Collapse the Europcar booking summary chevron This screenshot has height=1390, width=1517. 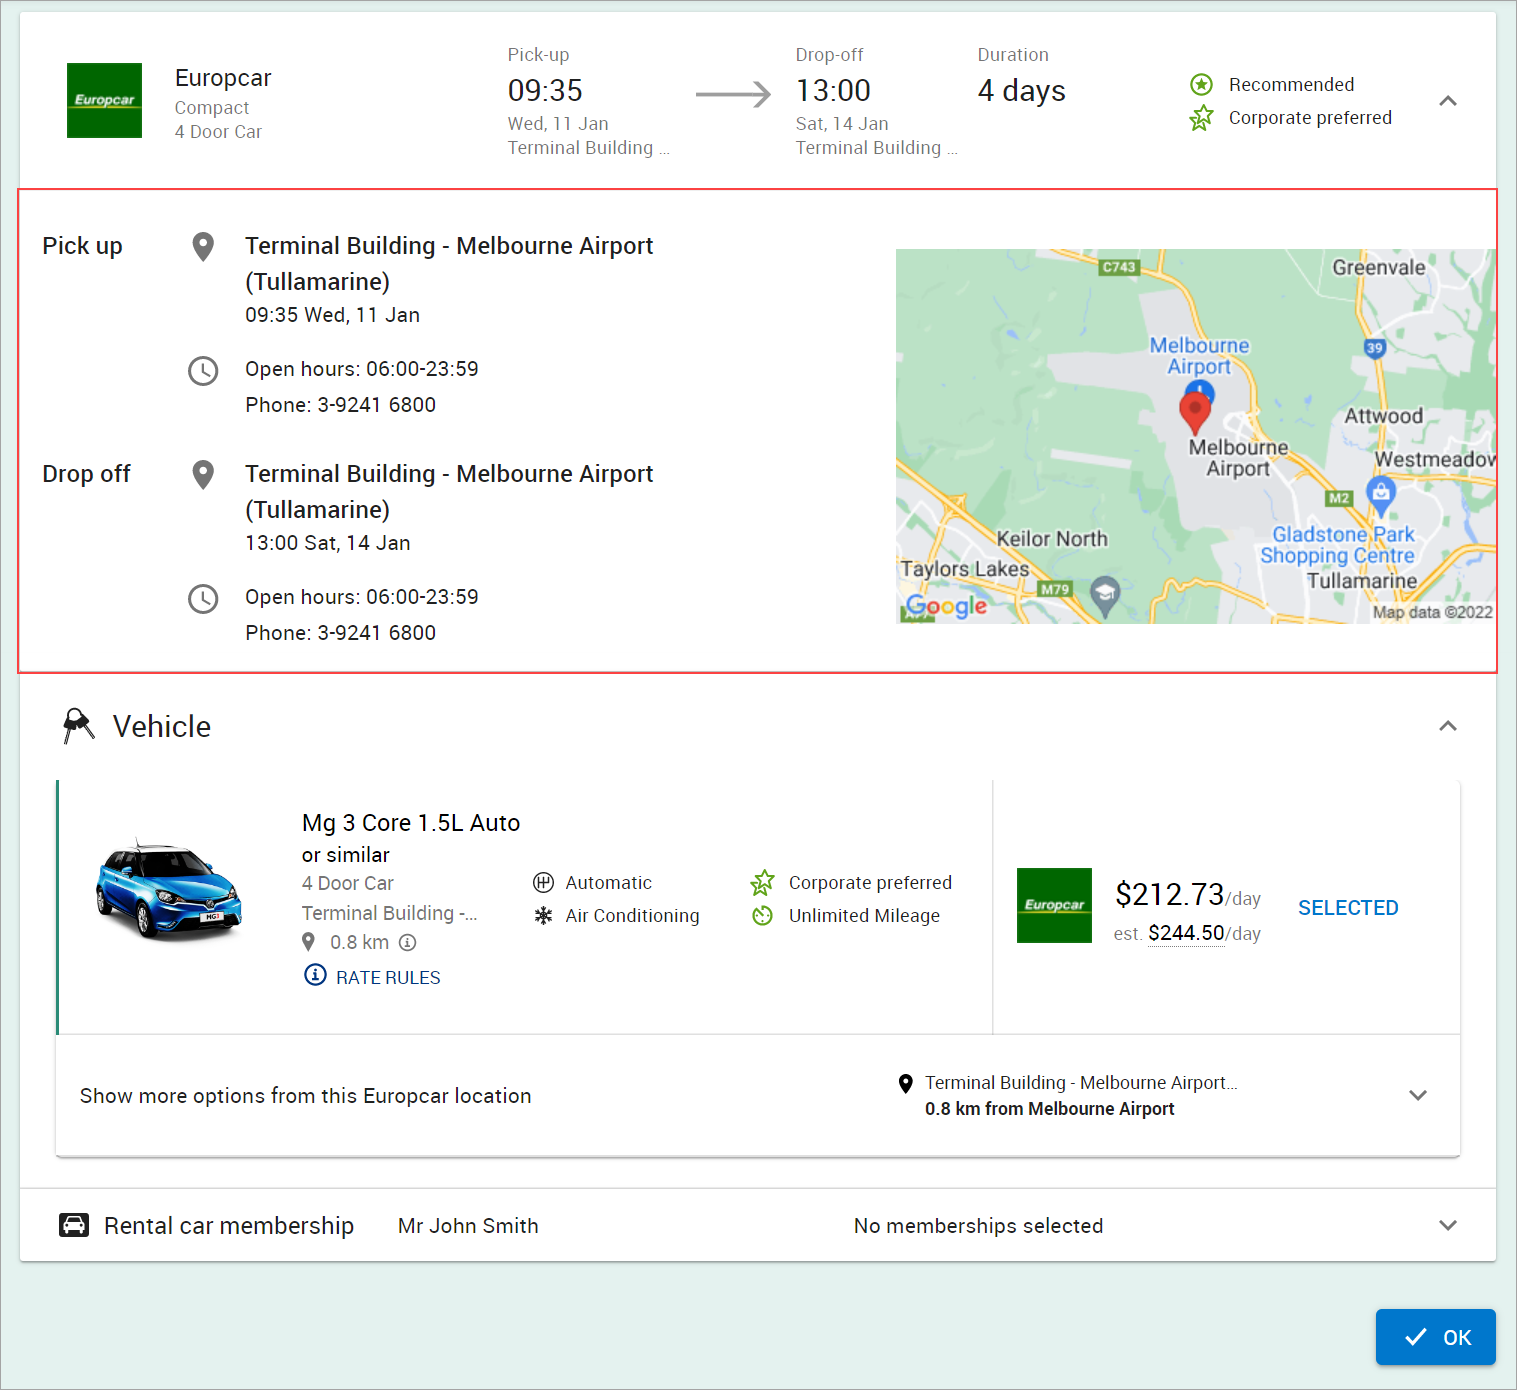click(1447, 101)
